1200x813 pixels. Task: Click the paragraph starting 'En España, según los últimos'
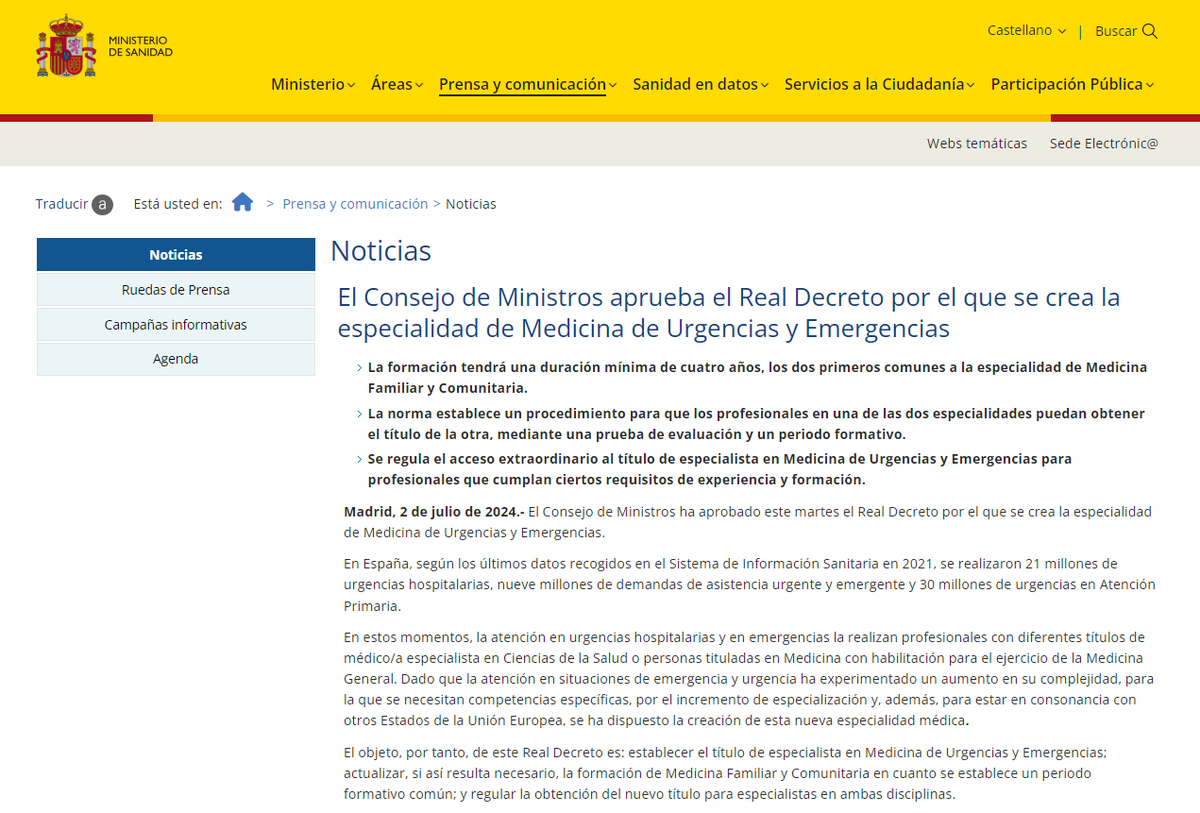[749, 585]
